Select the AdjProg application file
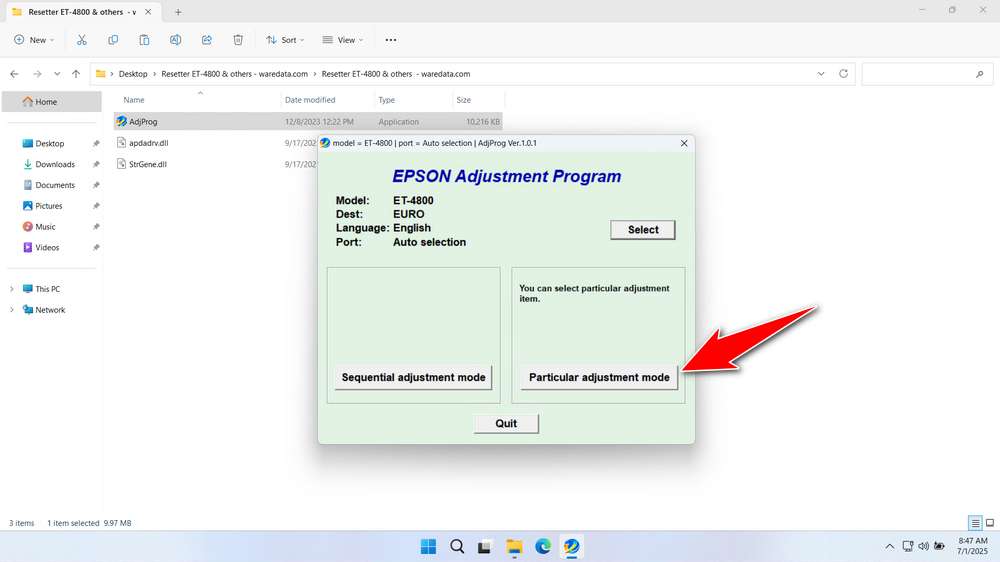This screenshot has width=1000, height=562. point(308,121)
